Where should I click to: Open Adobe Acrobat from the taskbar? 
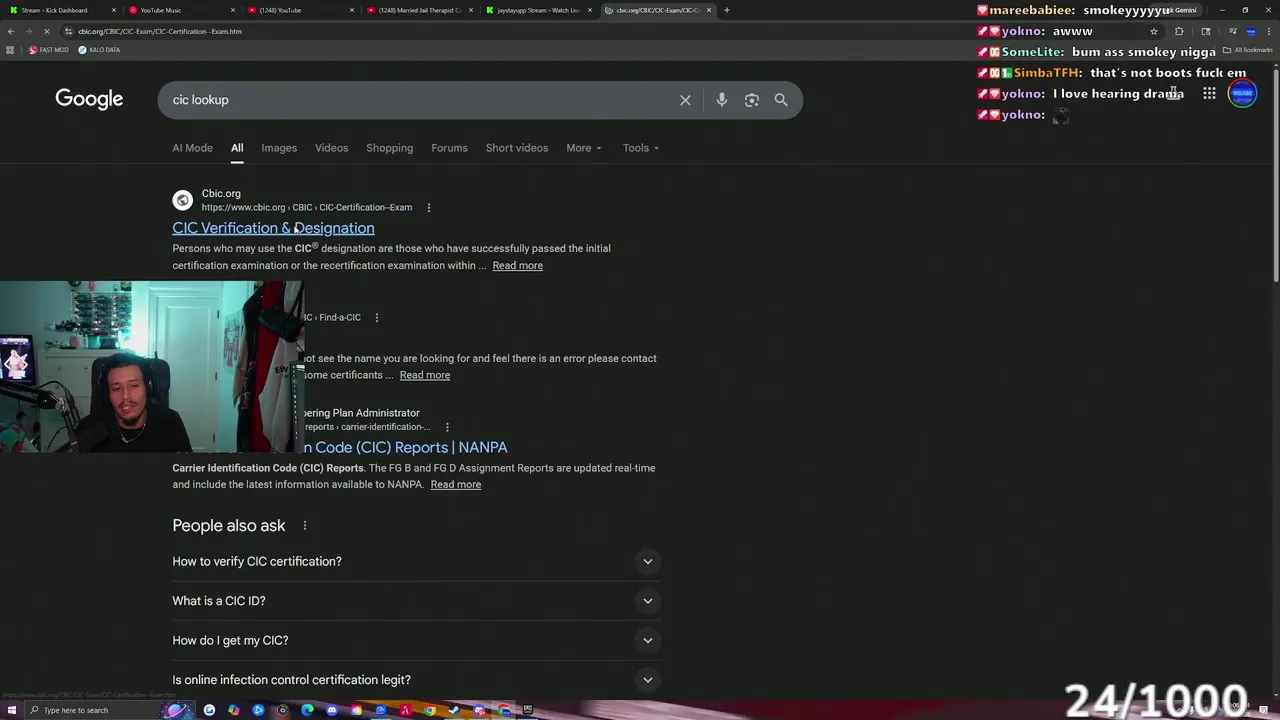[x=405, y=710]
